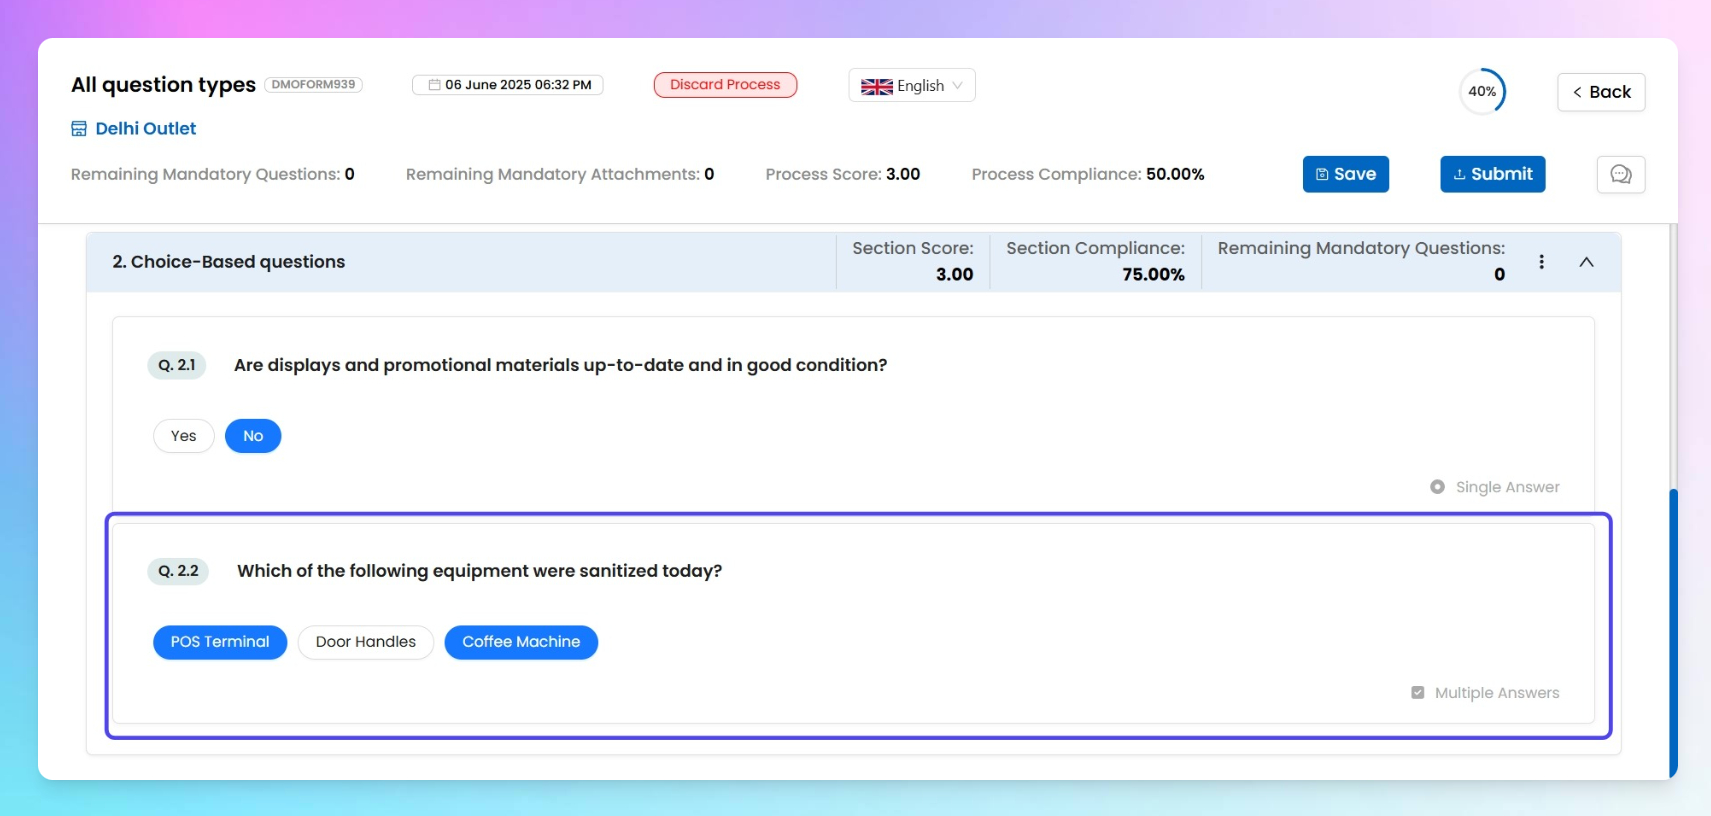
Task: Click the Process Score 3.00 value
Action: click(903, 174)
